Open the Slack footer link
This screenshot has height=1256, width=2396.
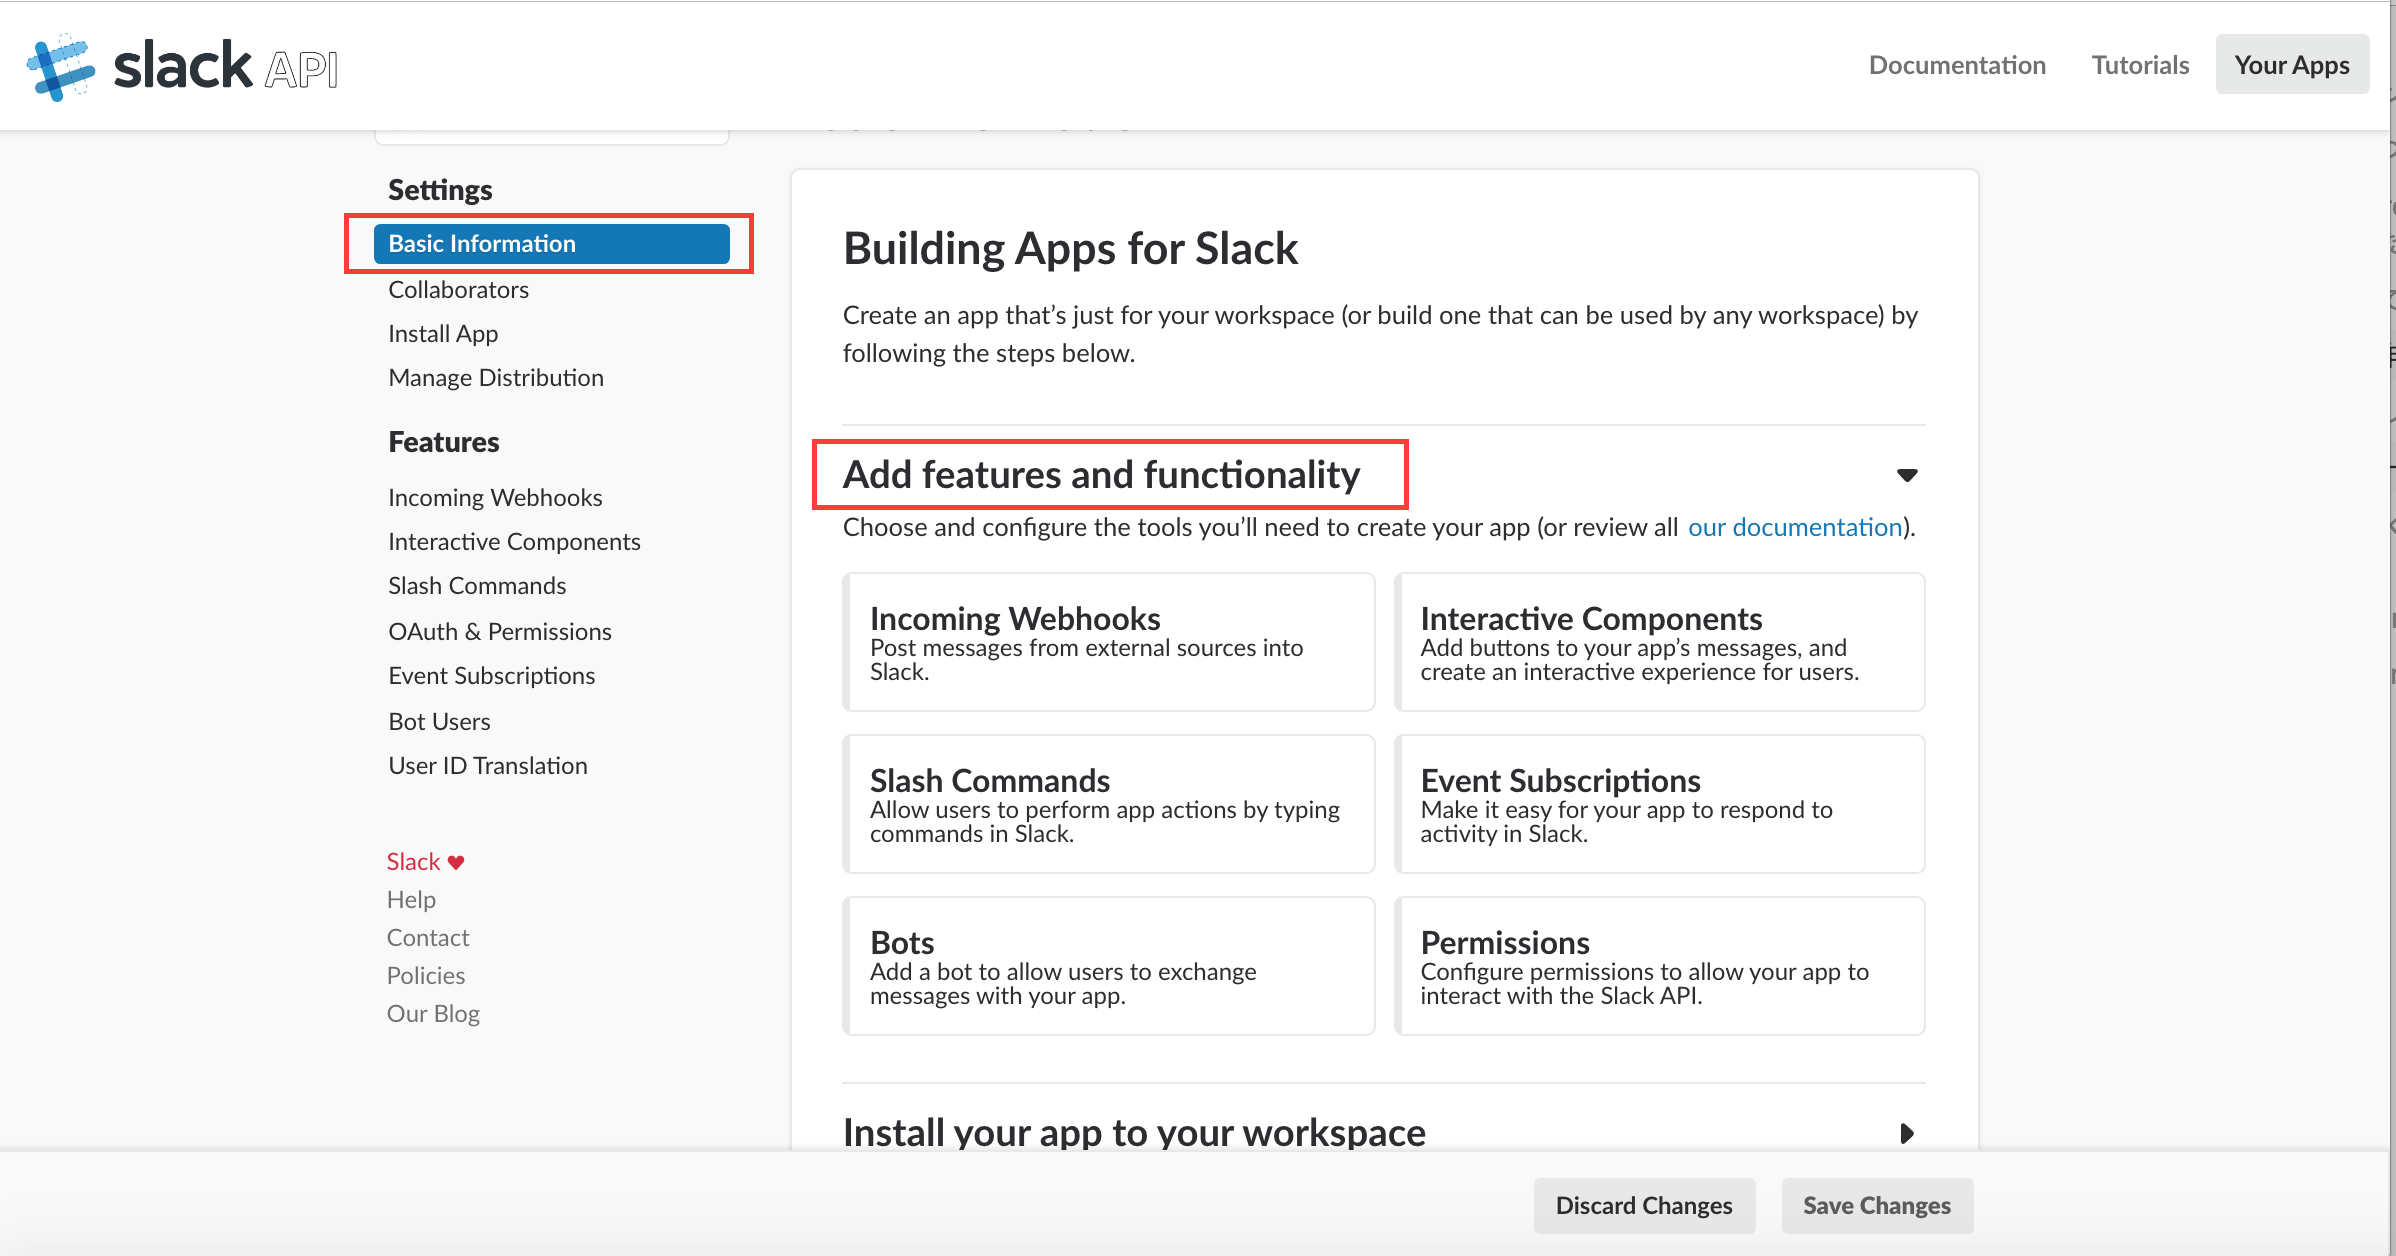413,861
